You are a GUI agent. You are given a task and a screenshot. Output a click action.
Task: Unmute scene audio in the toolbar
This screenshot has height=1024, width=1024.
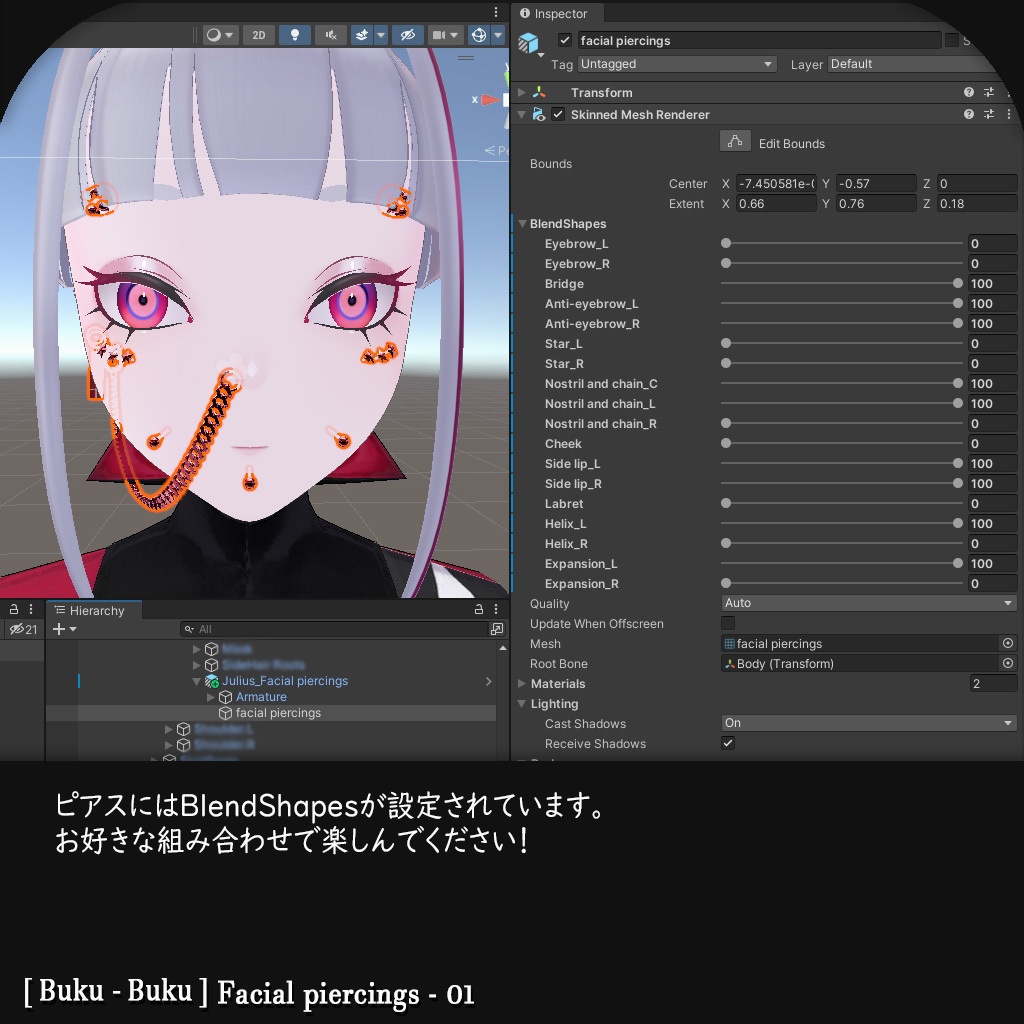coord(331,34)
